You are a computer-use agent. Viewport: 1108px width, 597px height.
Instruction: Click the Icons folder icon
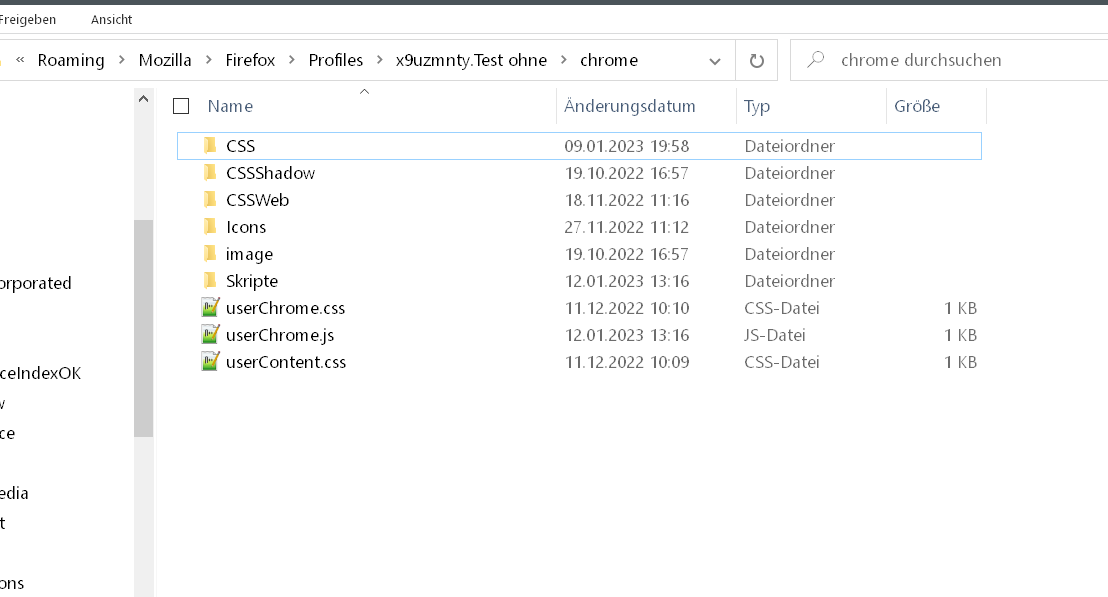point(210,227)
